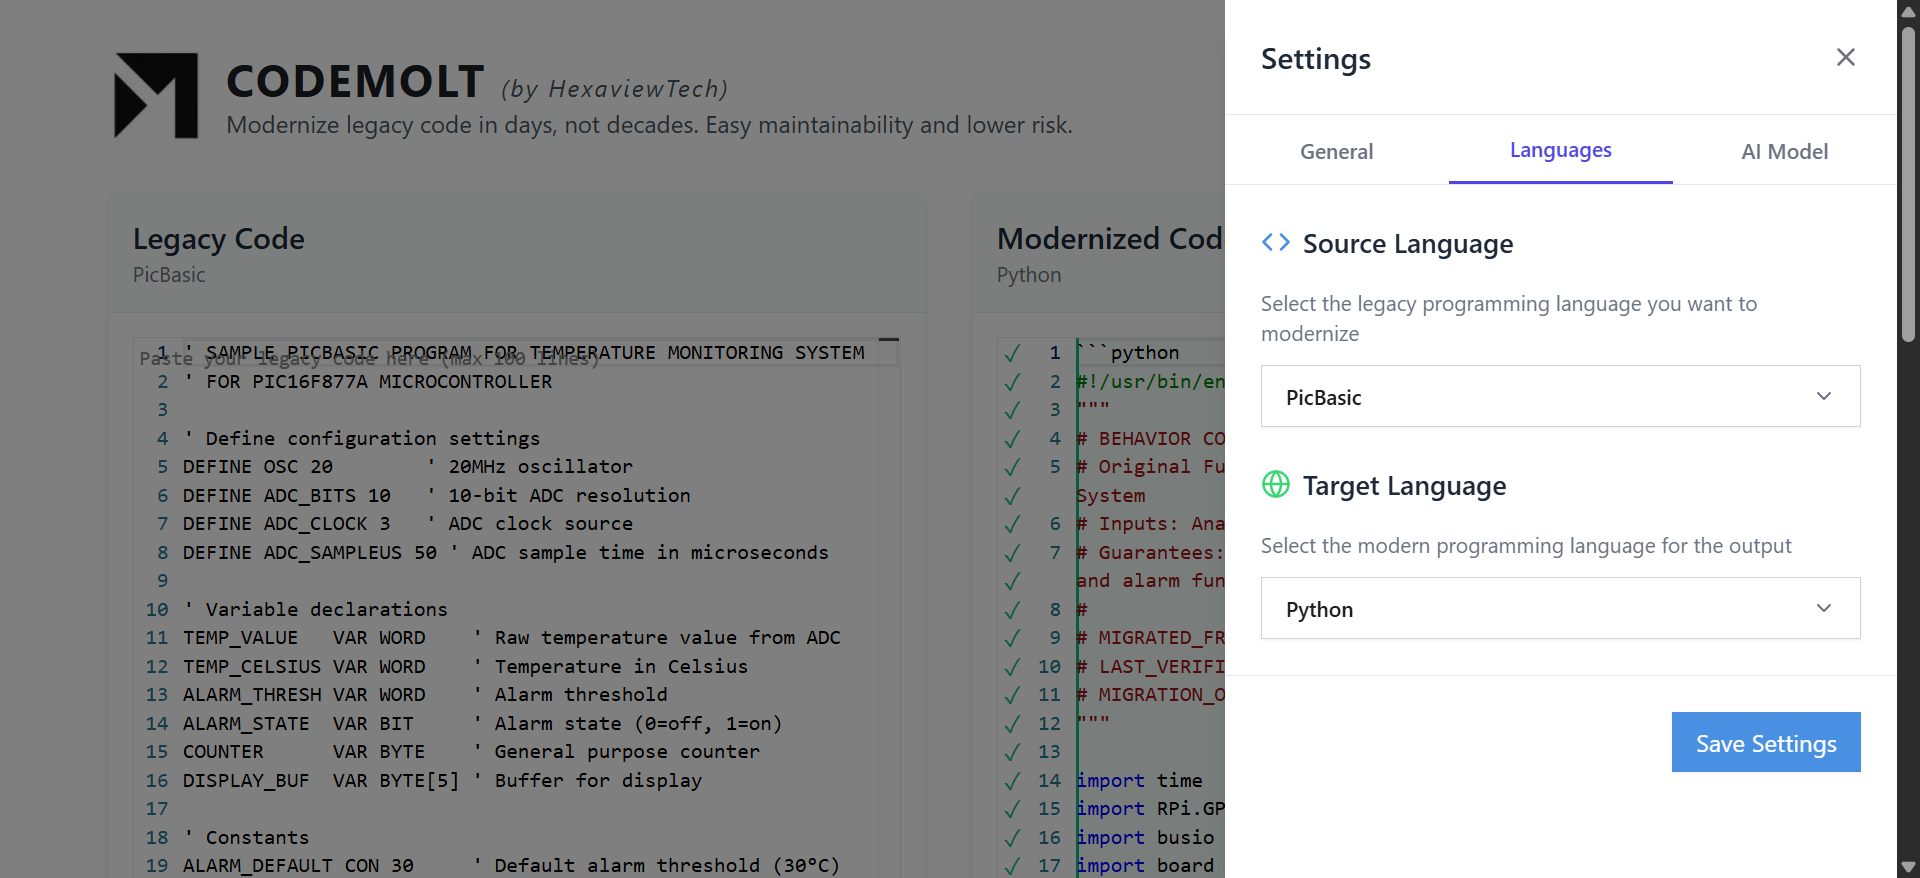Image resolution: width=1920 pixels, height=878 pixels.
Task: Click the Target Language globe icon
Action: click(1275, 485)
